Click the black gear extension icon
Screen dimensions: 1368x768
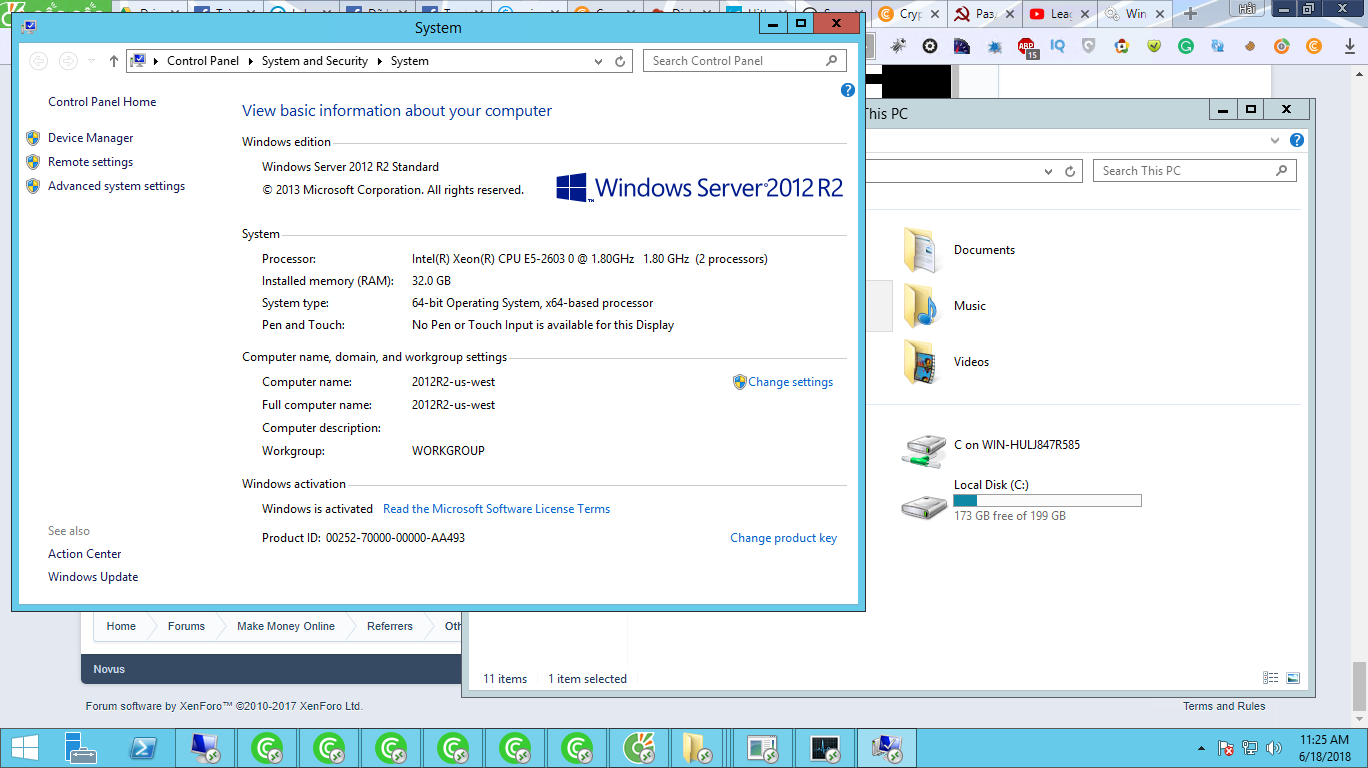[929, 46]
